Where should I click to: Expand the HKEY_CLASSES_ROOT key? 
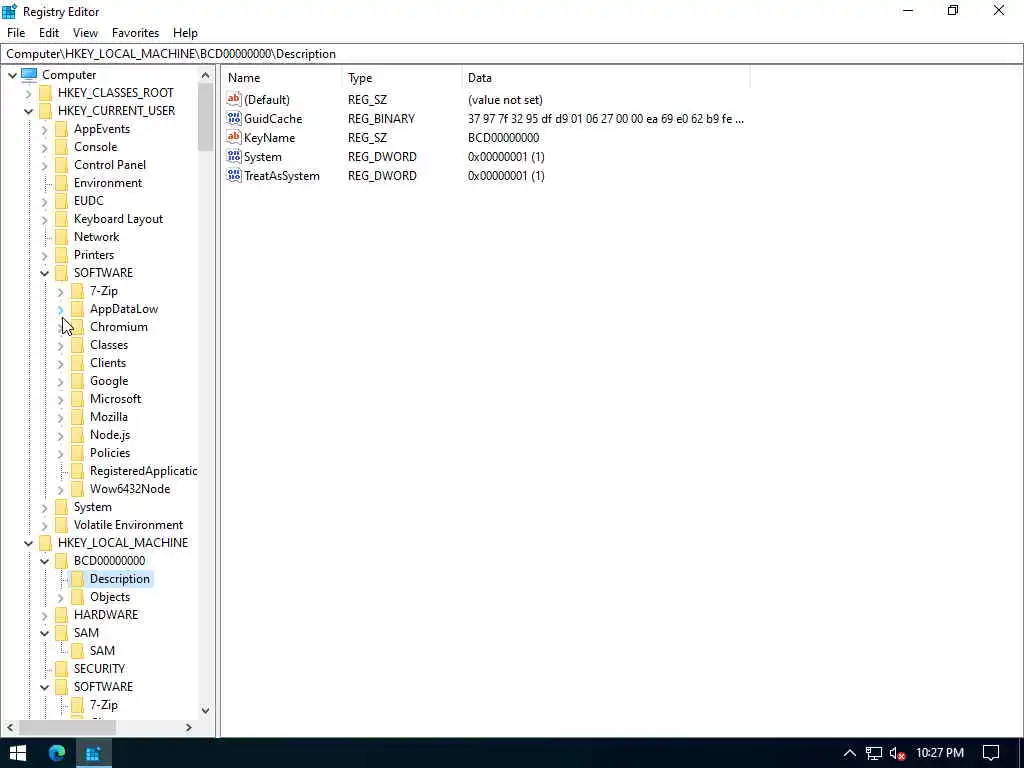coord(28,93)
